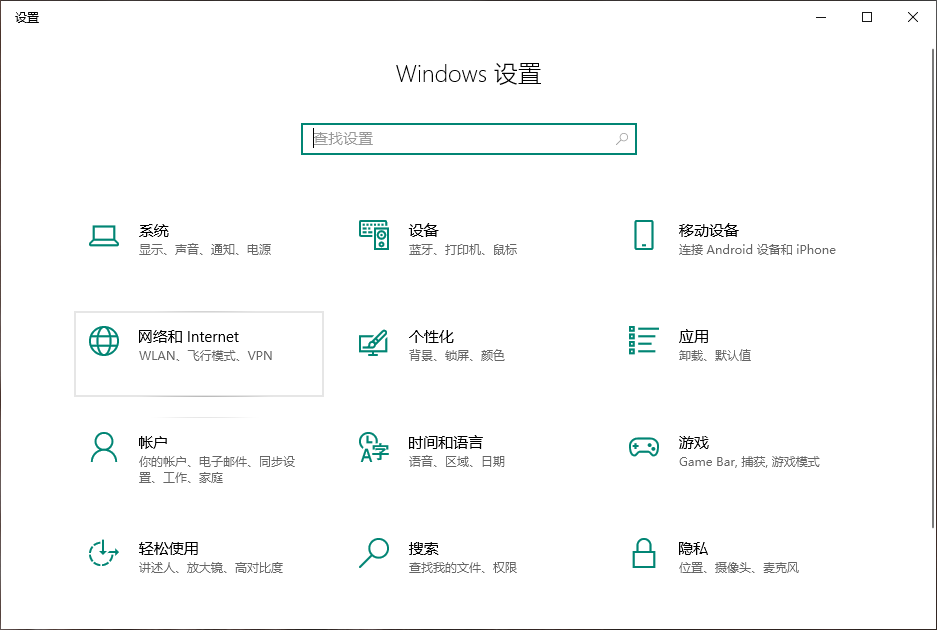Maximize the 设置 window
This screenshot has width=937, height=630.
tap(867, 17)
